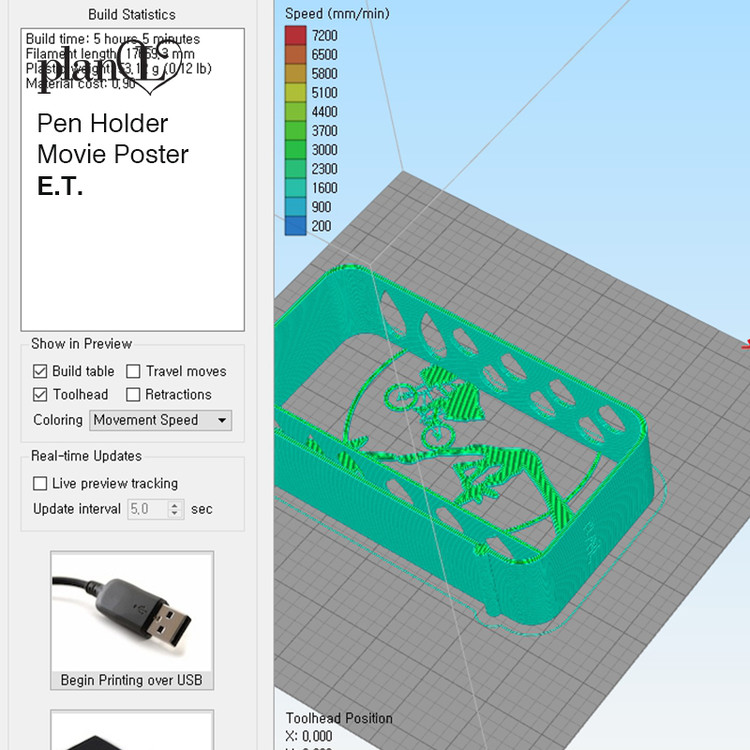750x750 pixels.
Task: Uncheck the Toolhead checkbox
Action: click(x=40, y=394)
